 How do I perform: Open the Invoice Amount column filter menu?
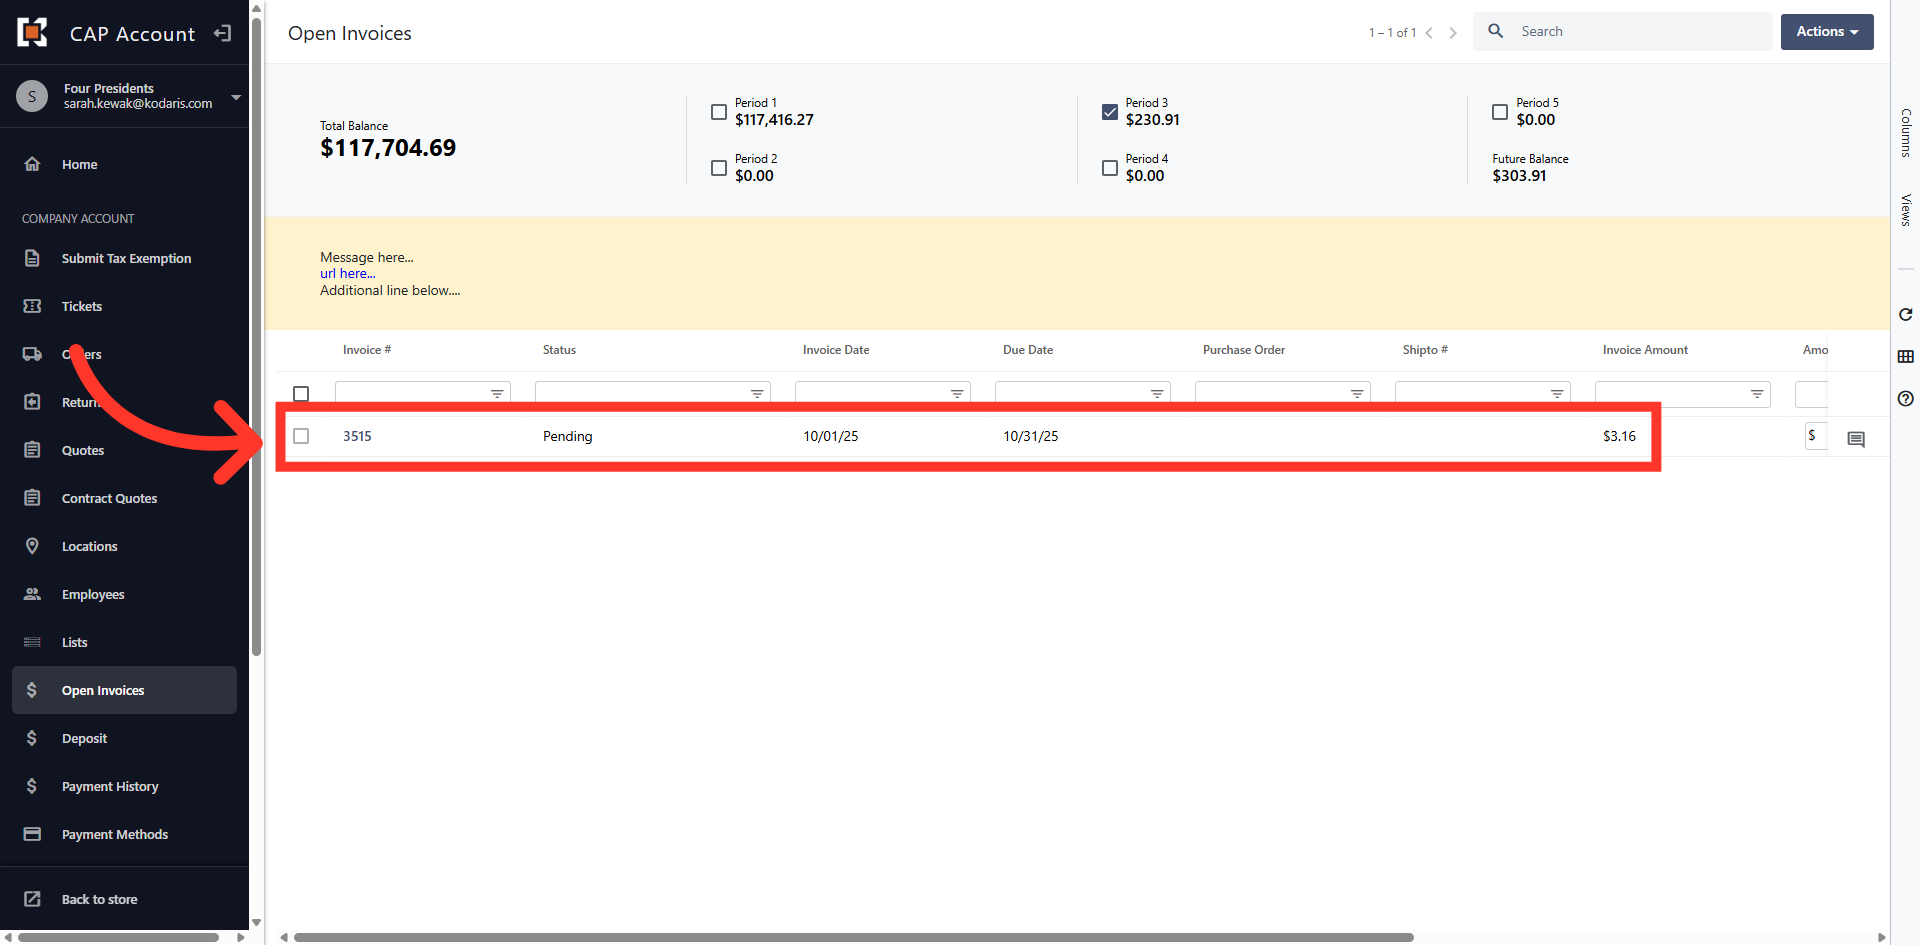click(x=1757, y=394)
